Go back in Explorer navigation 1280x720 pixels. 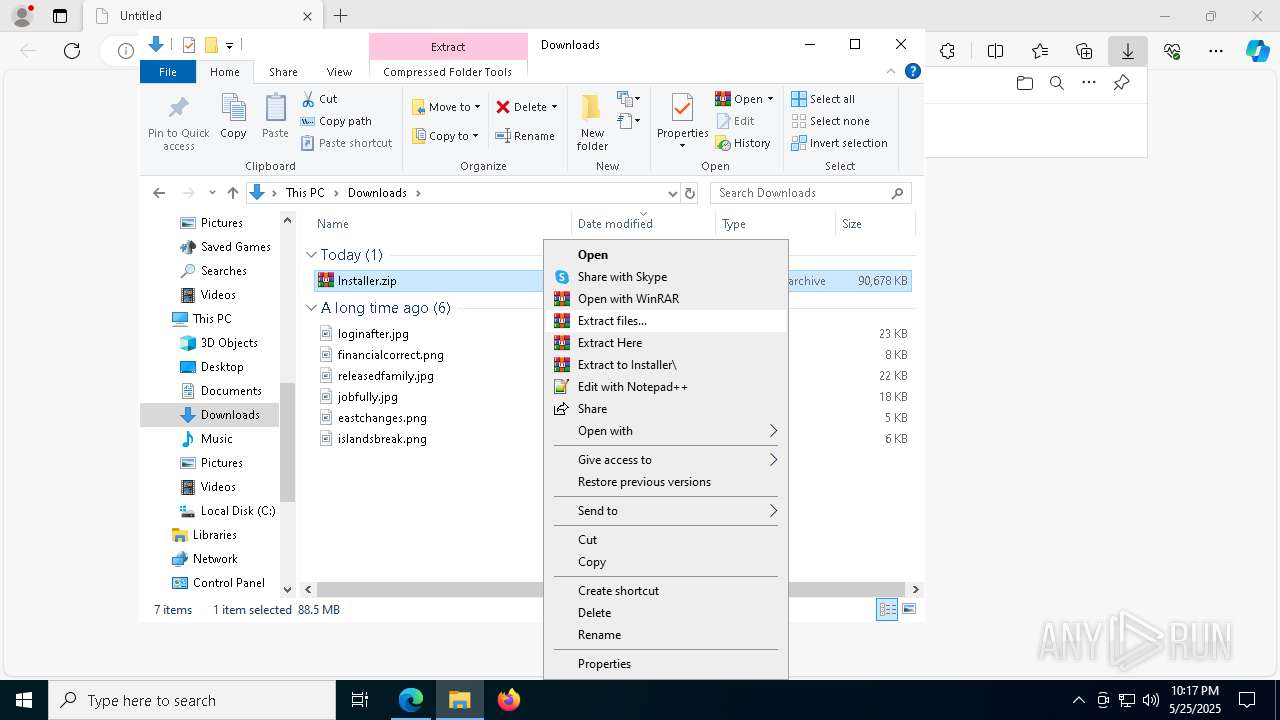(x=159, y=193)
